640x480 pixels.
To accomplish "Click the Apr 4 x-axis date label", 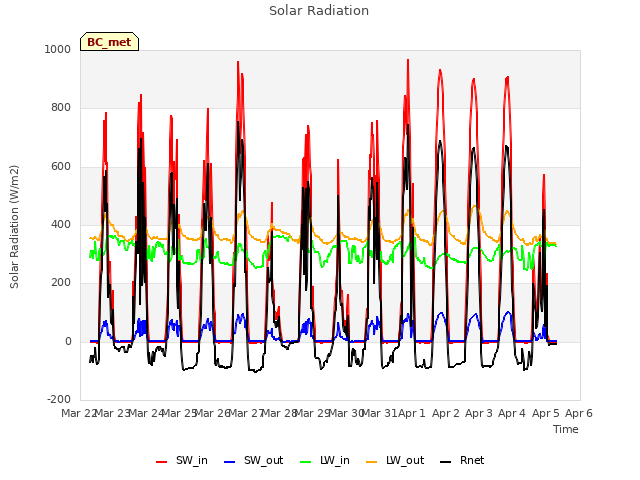I will (x=512, y=413).
